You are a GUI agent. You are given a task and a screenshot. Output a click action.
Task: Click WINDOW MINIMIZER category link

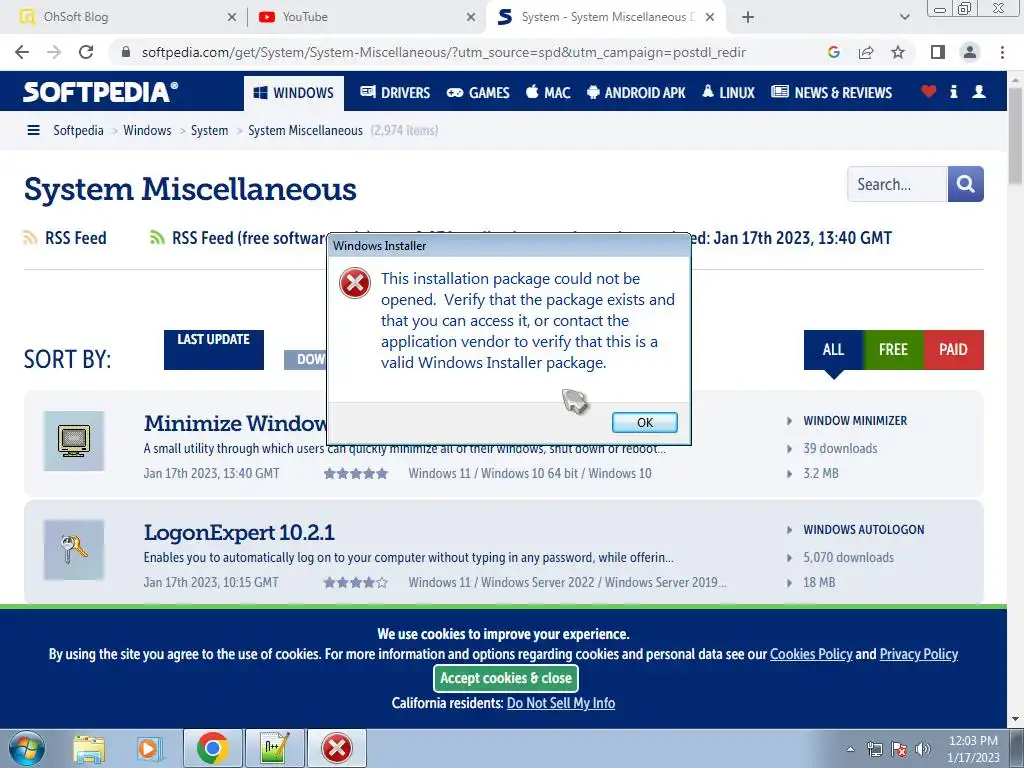(855, 421)
